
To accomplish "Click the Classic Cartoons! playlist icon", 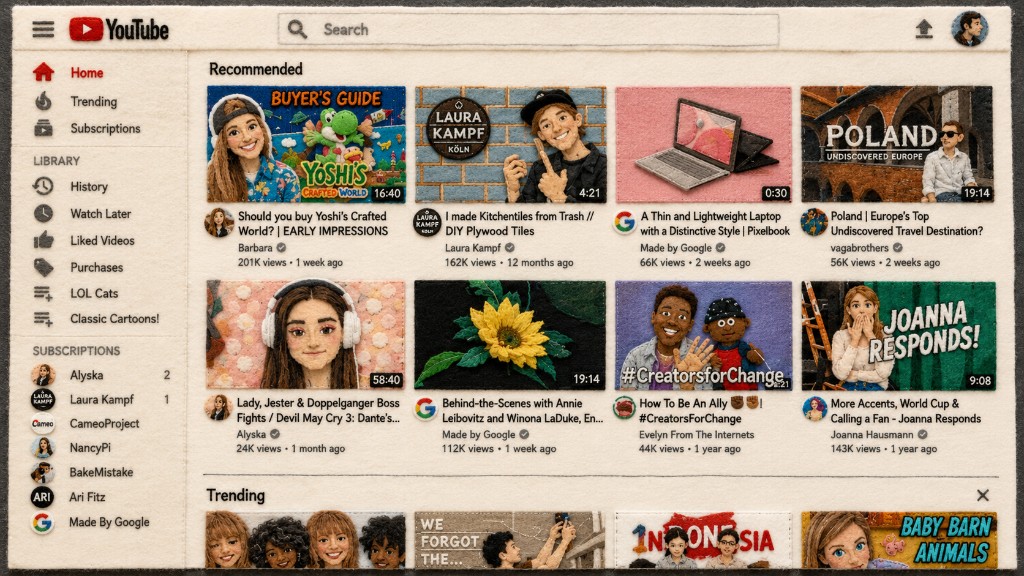I will click(x=43, y=319).
